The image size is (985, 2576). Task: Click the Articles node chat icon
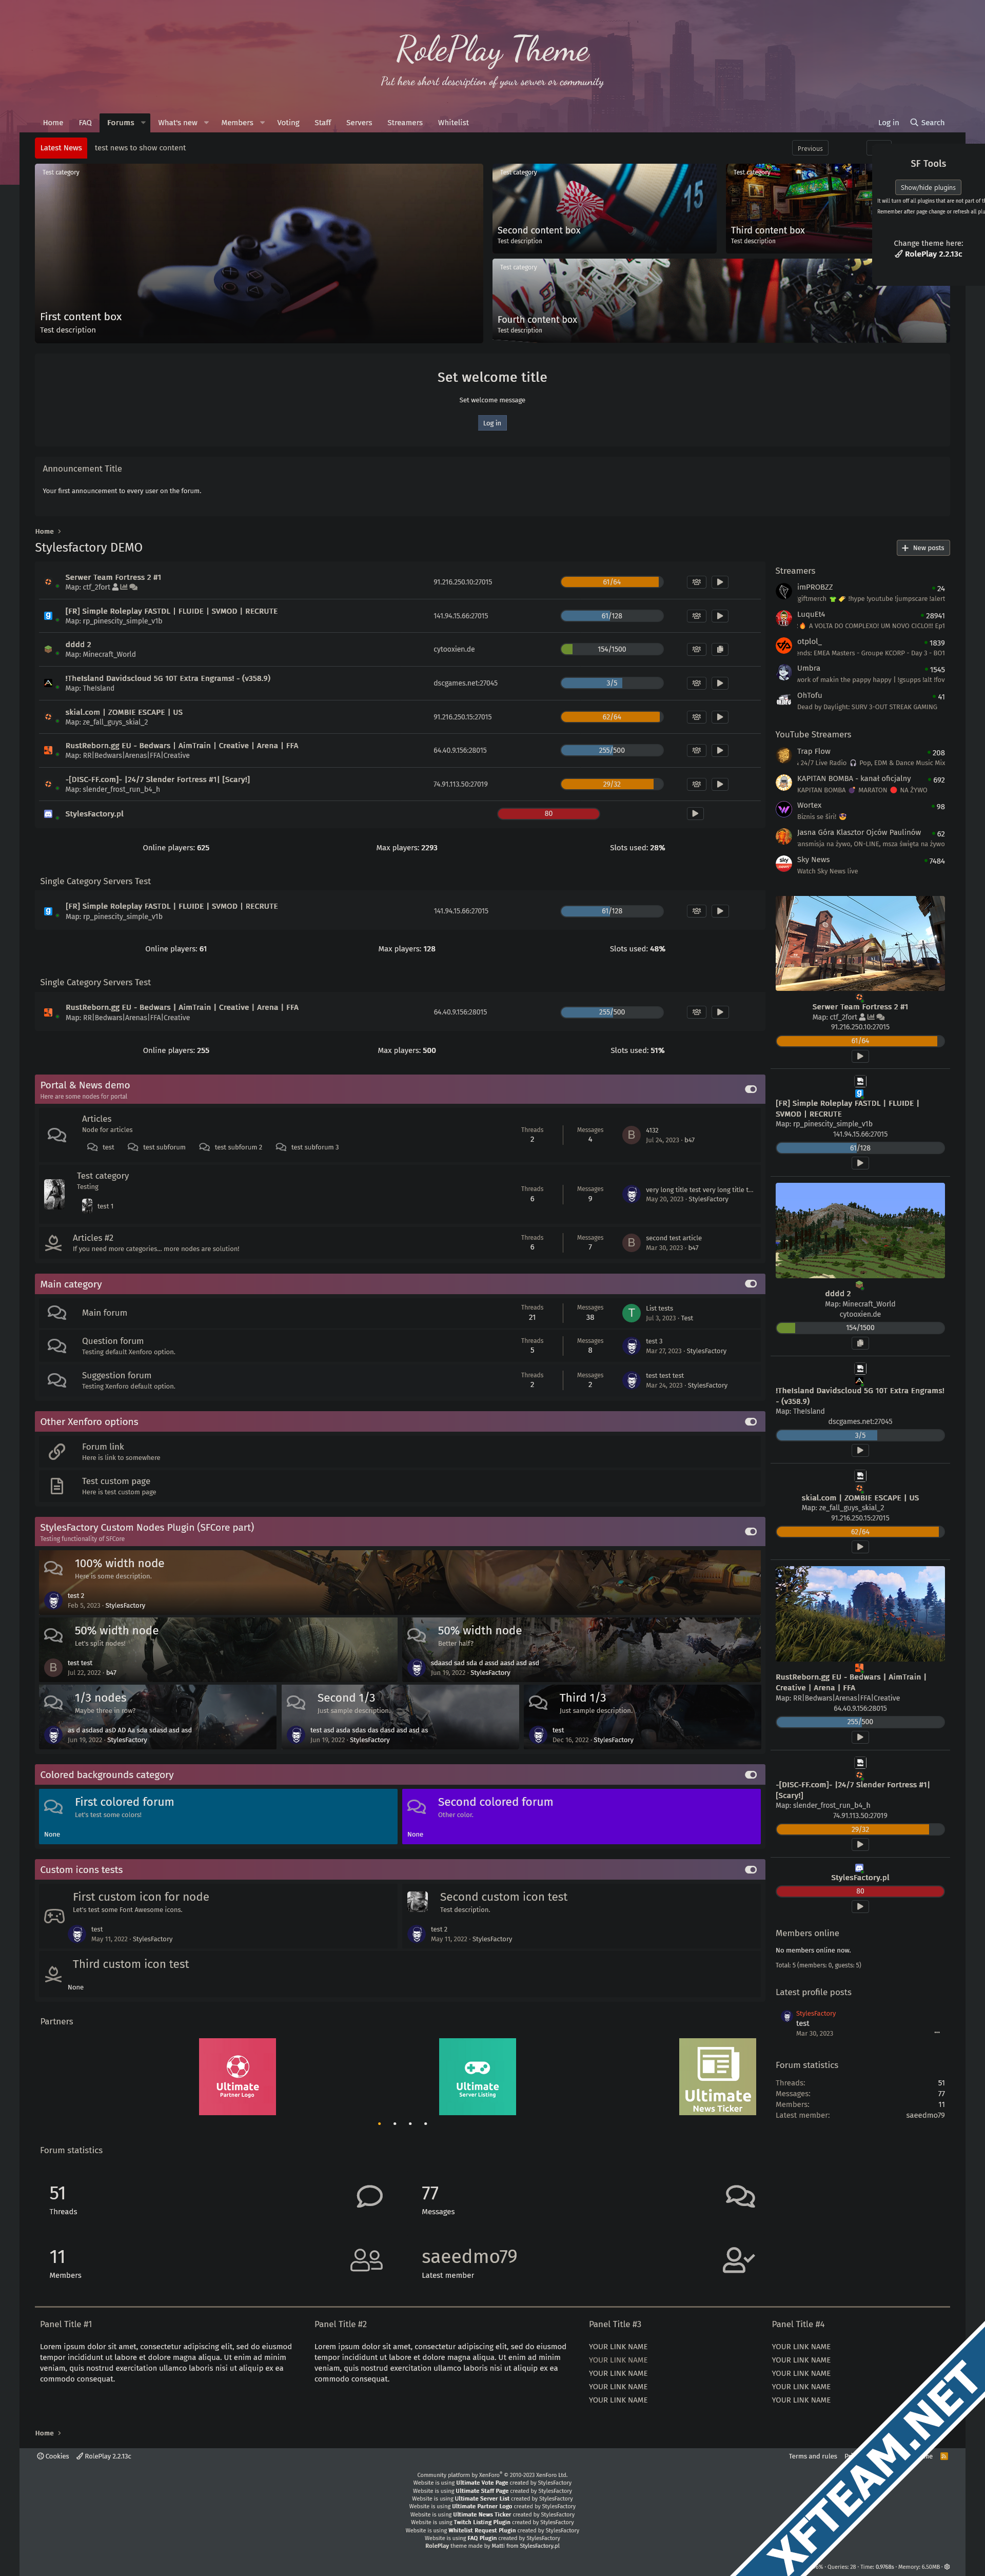[x=57, y=1134]
